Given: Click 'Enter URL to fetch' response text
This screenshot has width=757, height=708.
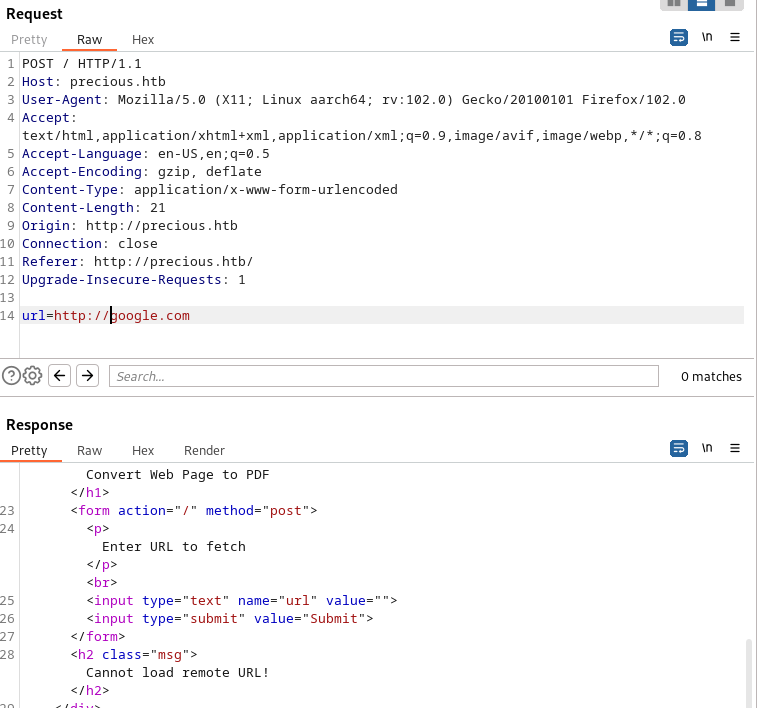Looking at the screenshot, I should point(174,546).
